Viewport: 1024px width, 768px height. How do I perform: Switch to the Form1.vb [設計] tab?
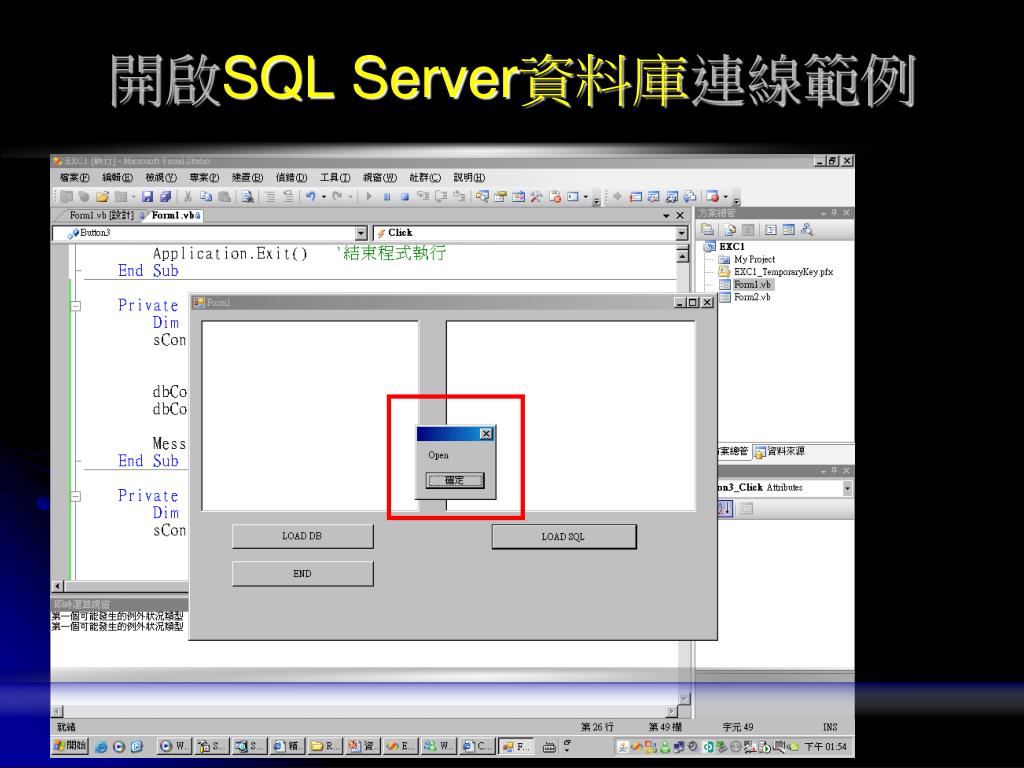[x=102, y=216]
